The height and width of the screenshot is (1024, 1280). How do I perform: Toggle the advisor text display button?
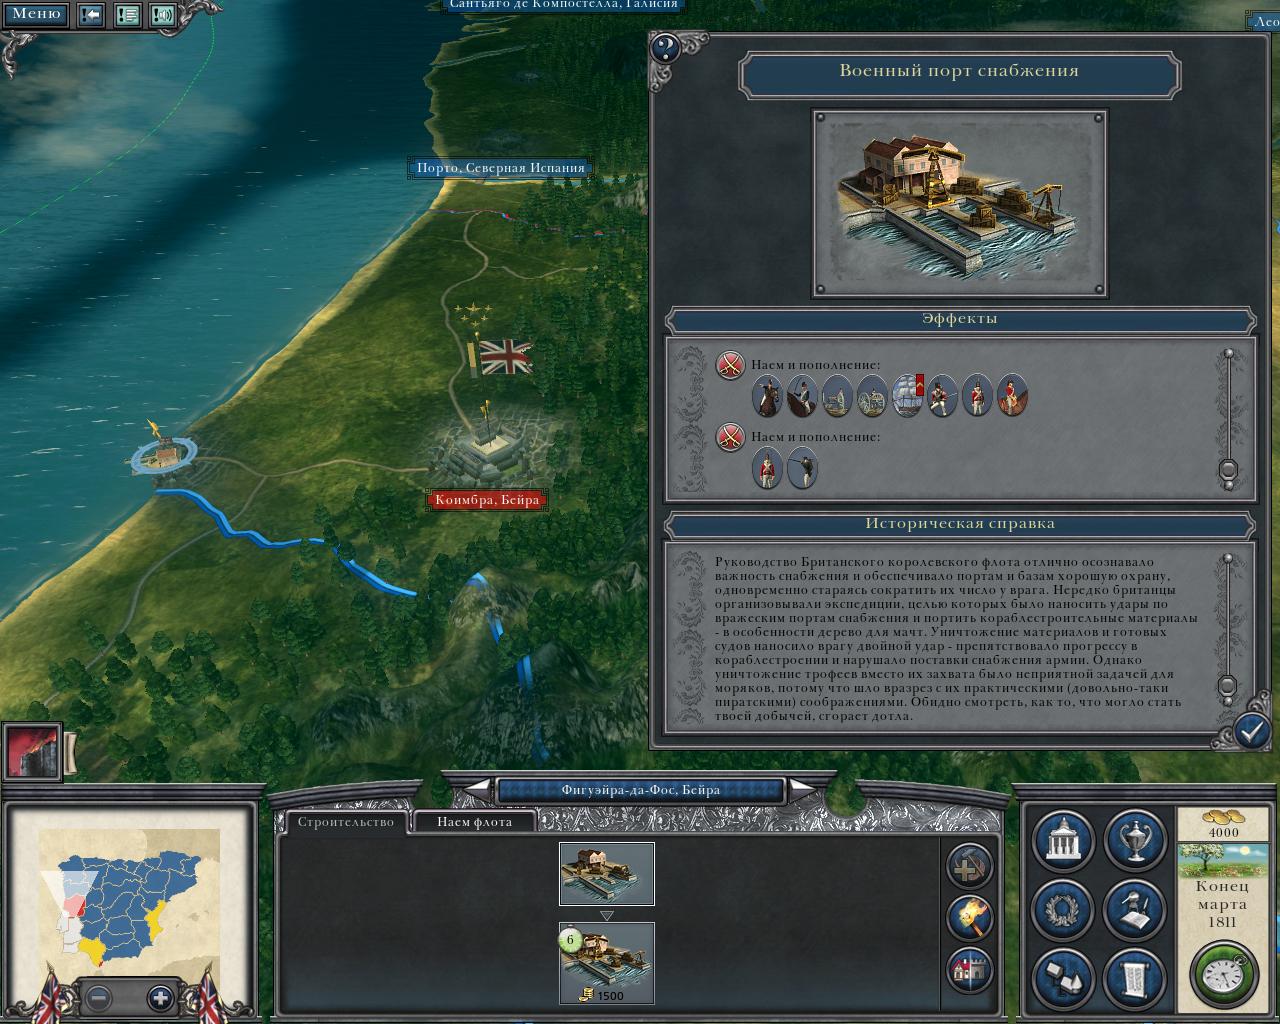point(127,15)
